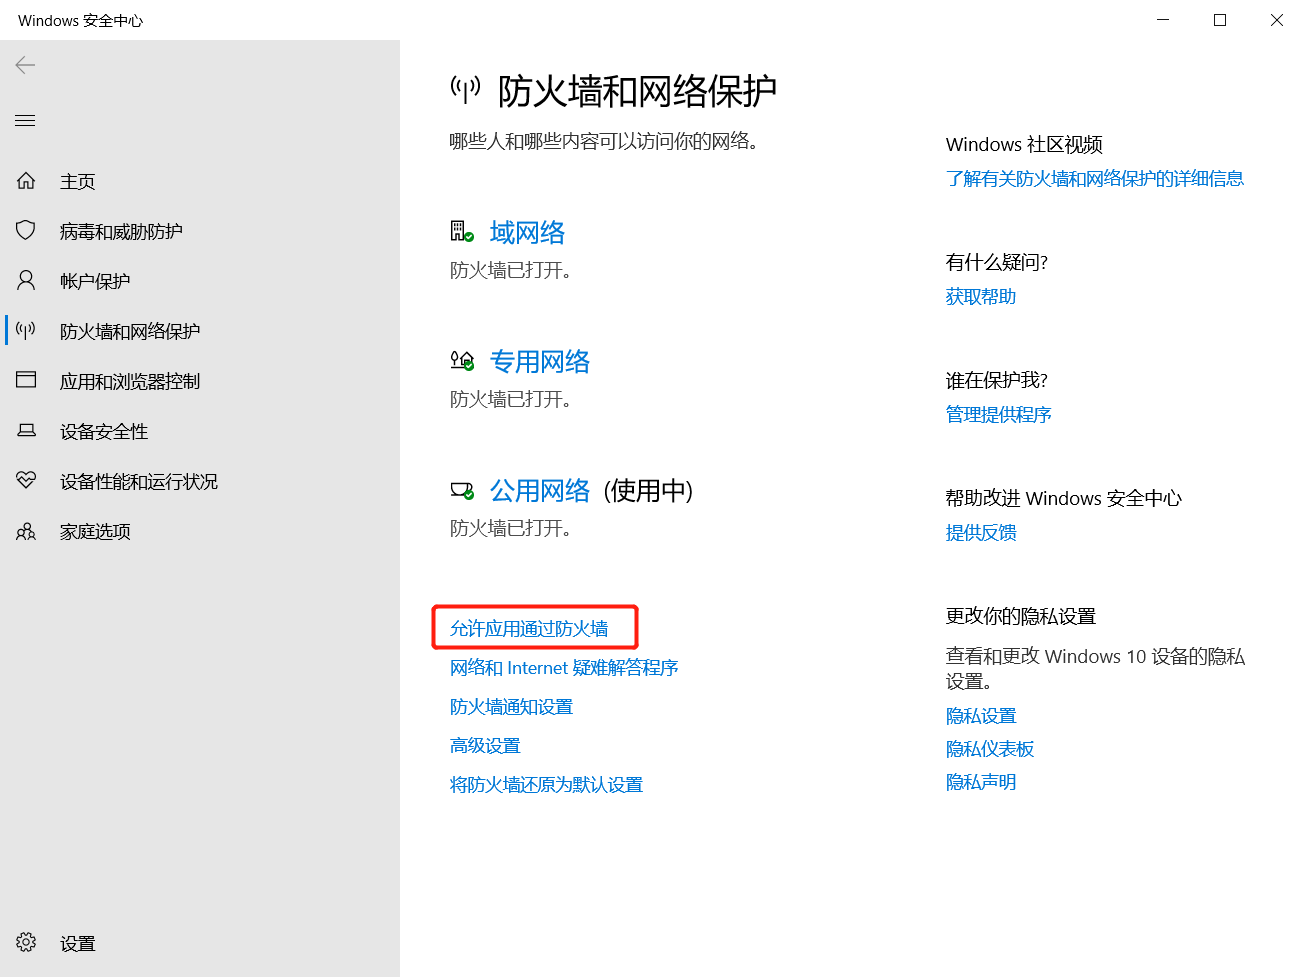Click the Windows 社区视频 heading
This screenshot has width=1306, height=977.
tap(1024, 144)
